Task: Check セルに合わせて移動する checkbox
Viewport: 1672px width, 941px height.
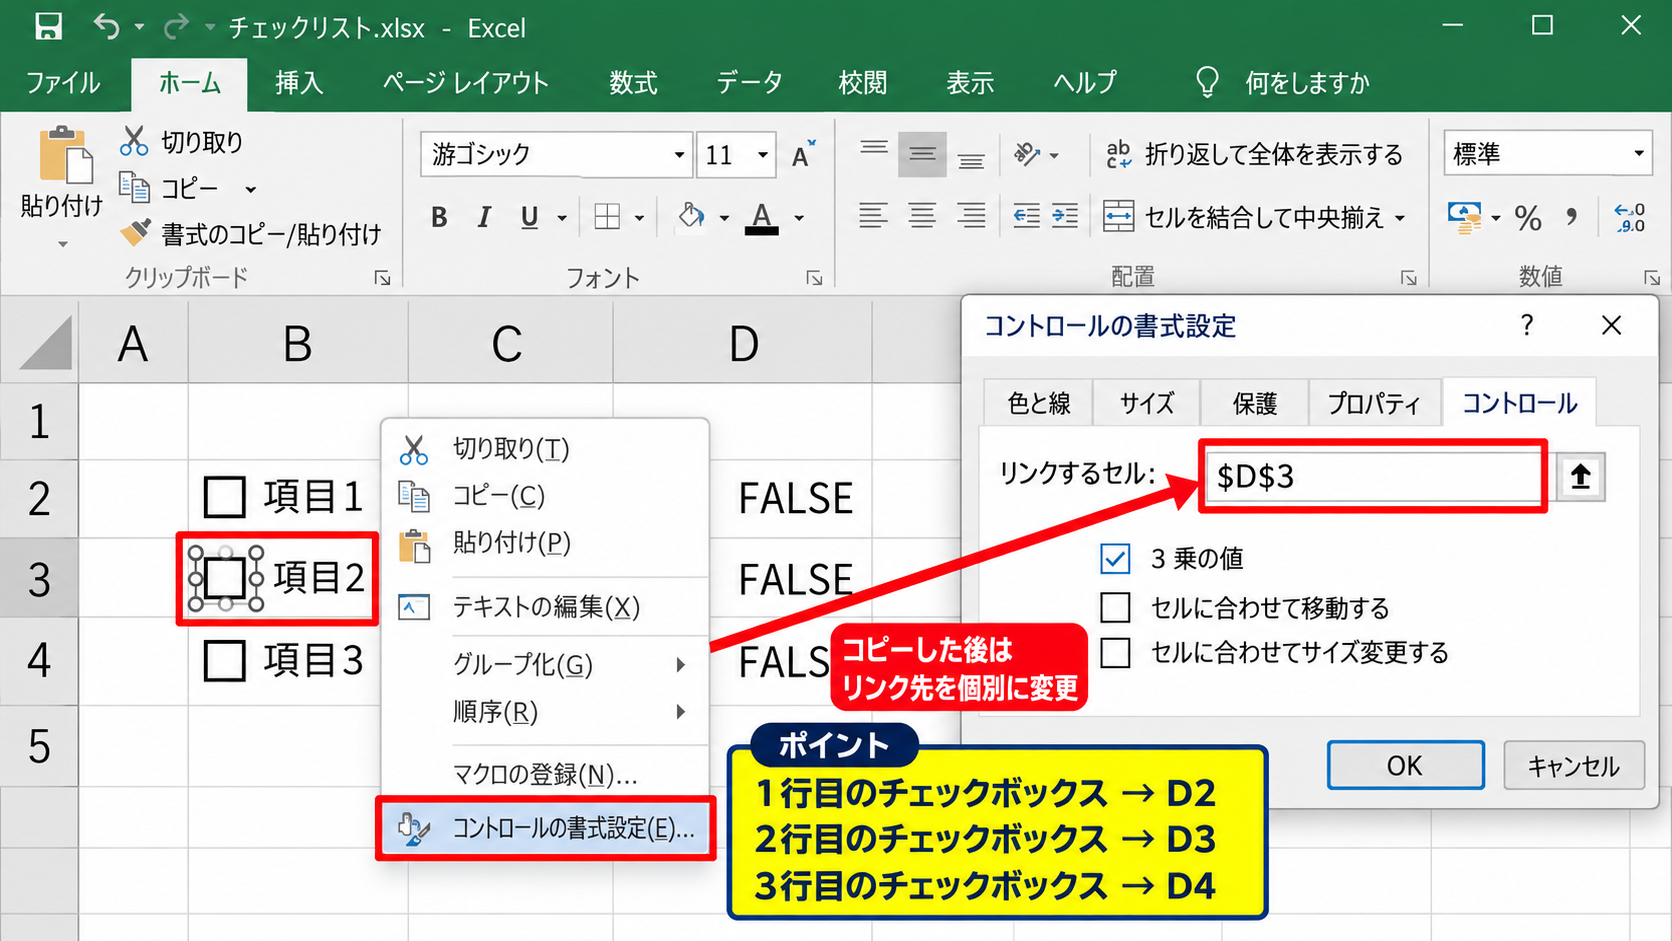Action: pyautogui.click(x=1115, y=607)
